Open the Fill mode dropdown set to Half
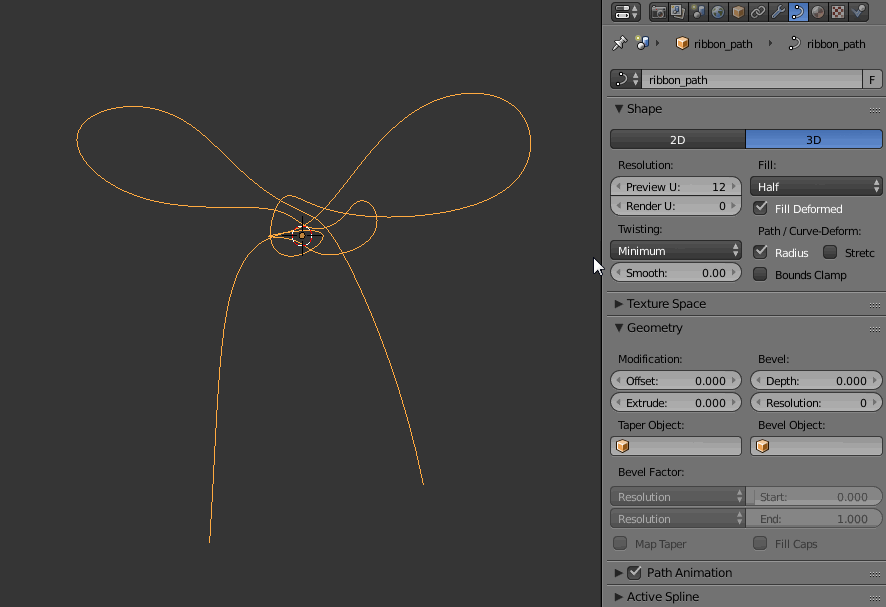Image resolution: width=886 pixels, height=607 pixels. click(x=816, y=187)
